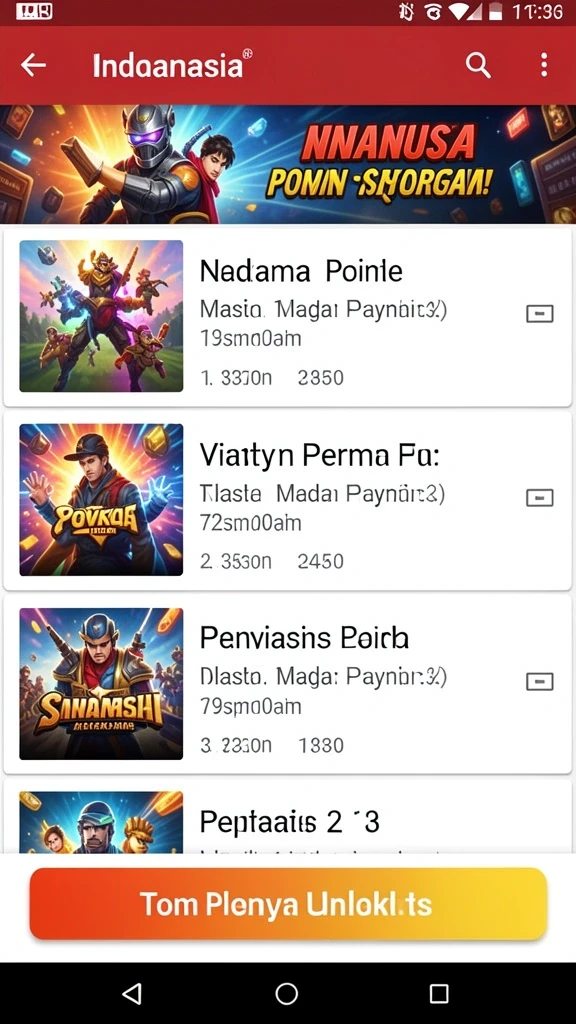Tap the promotional hero banner

pyautogui.click(x=288, y=165)
